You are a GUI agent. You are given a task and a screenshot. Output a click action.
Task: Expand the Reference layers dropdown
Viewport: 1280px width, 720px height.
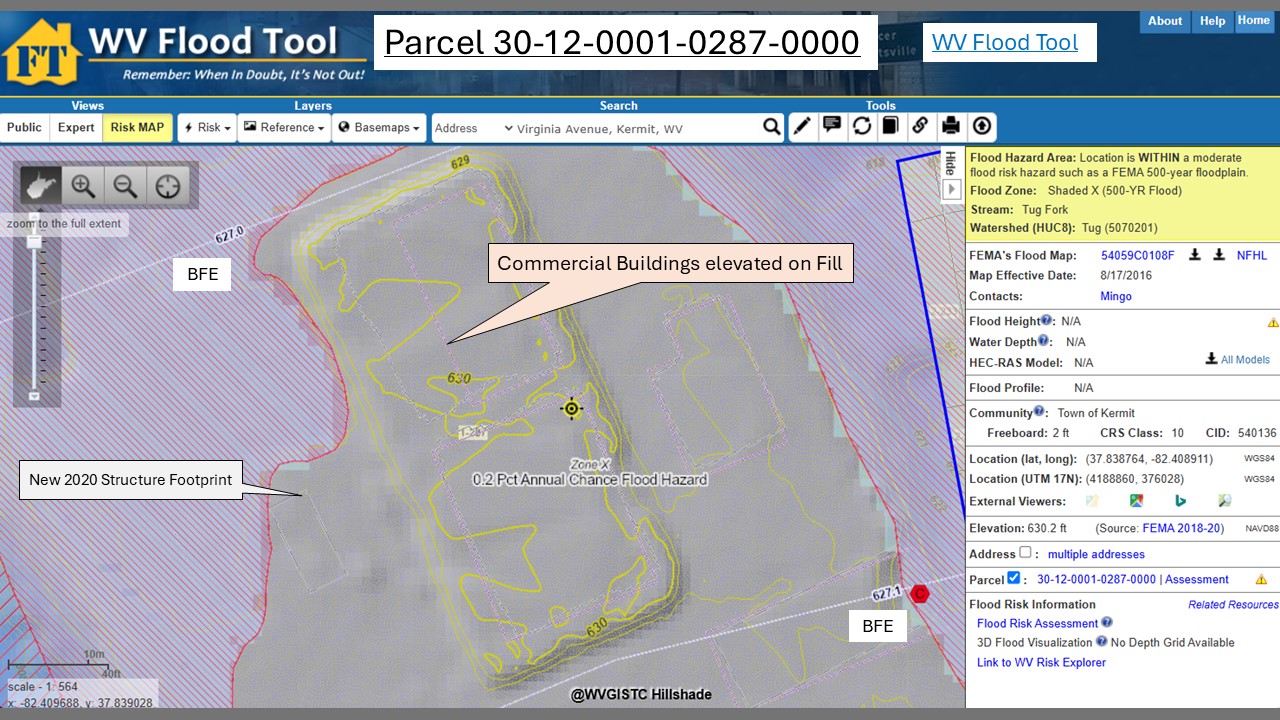click(x=284, y=128)
